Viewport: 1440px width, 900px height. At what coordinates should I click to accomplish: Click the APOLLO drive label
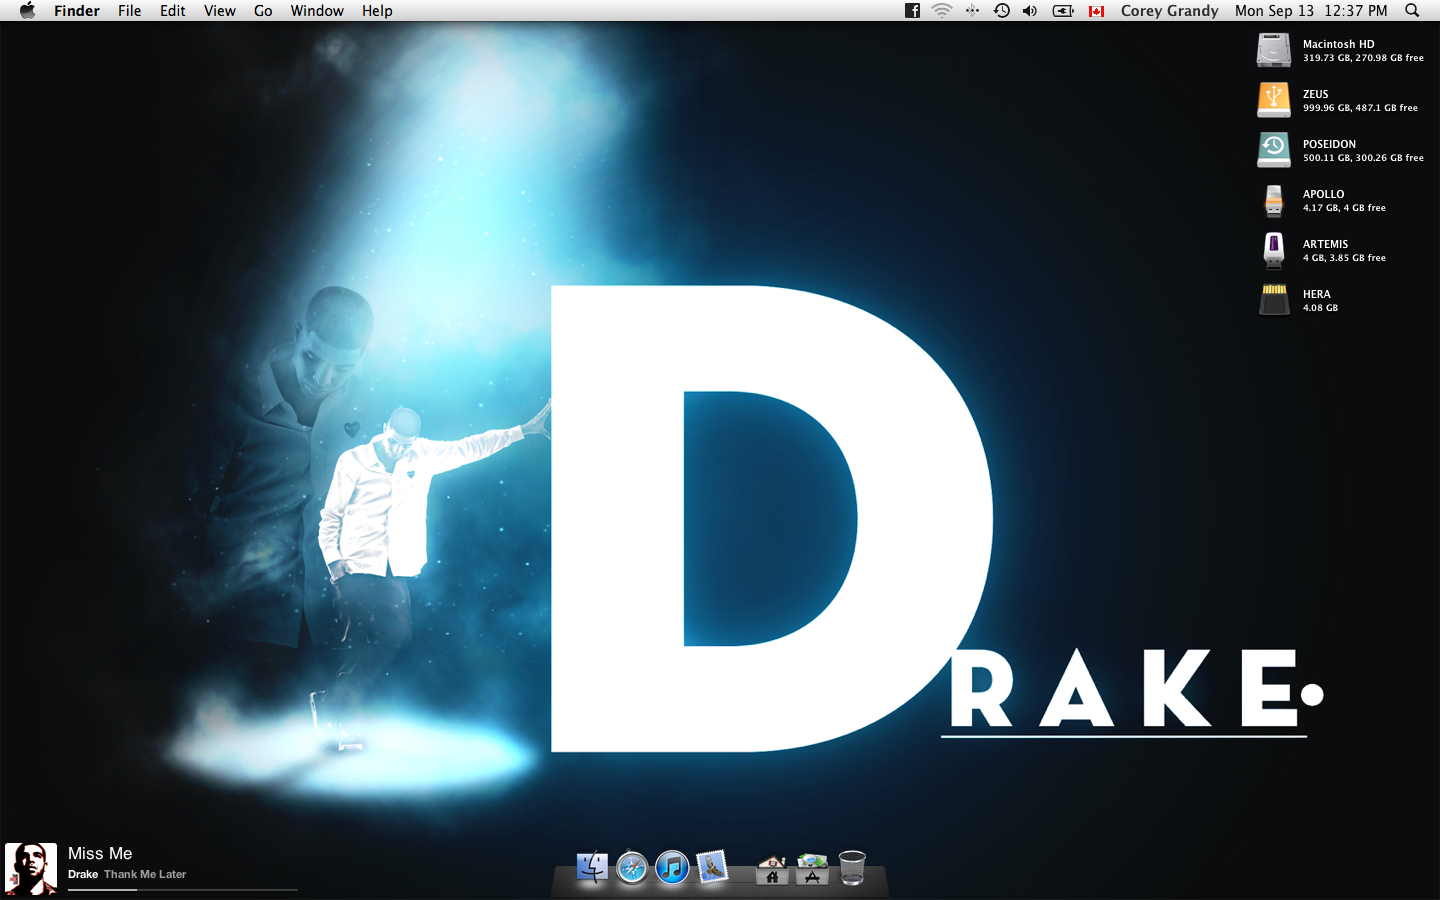click(1323, 194)
